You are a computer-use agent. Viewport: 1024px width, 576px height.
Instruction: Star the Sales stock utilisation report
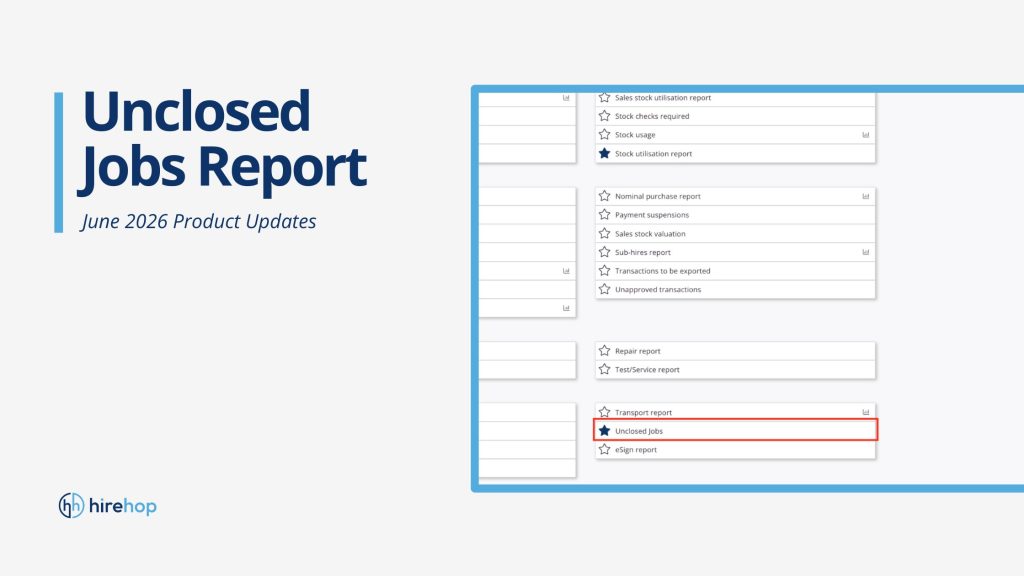604,97
